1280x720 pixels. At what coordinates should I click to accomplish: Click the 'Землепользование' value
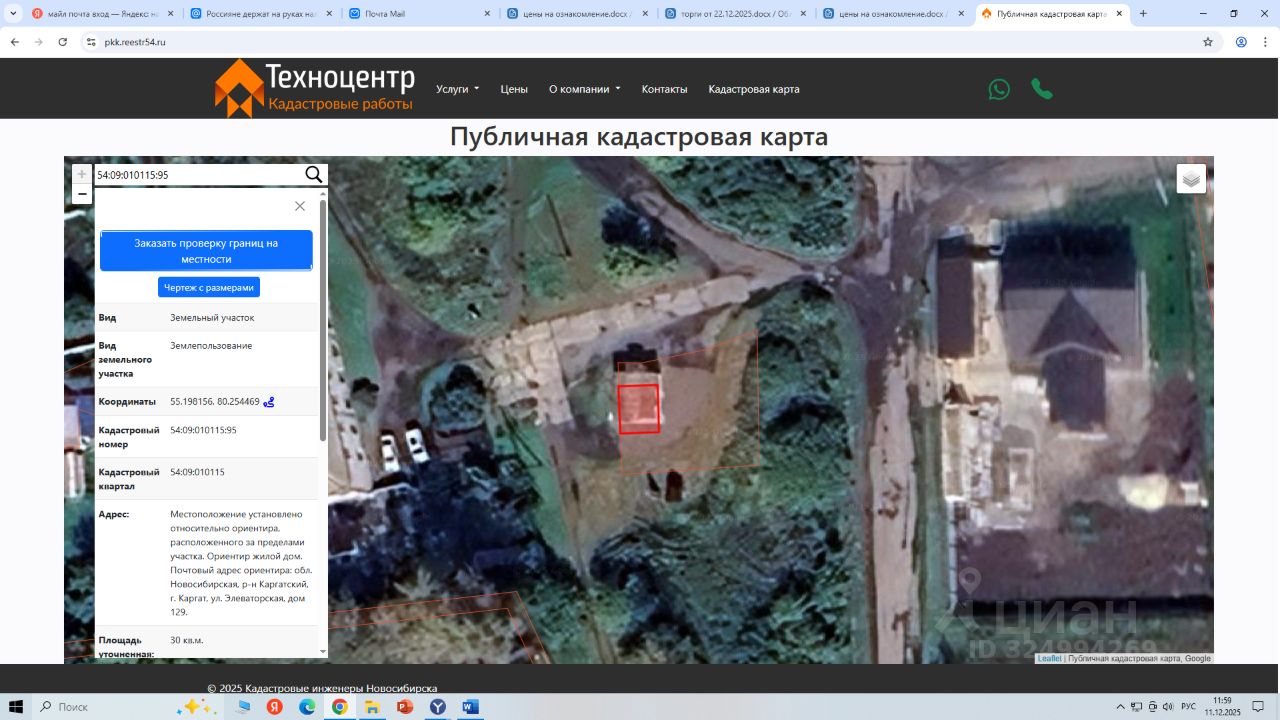(x=211, y=345)
